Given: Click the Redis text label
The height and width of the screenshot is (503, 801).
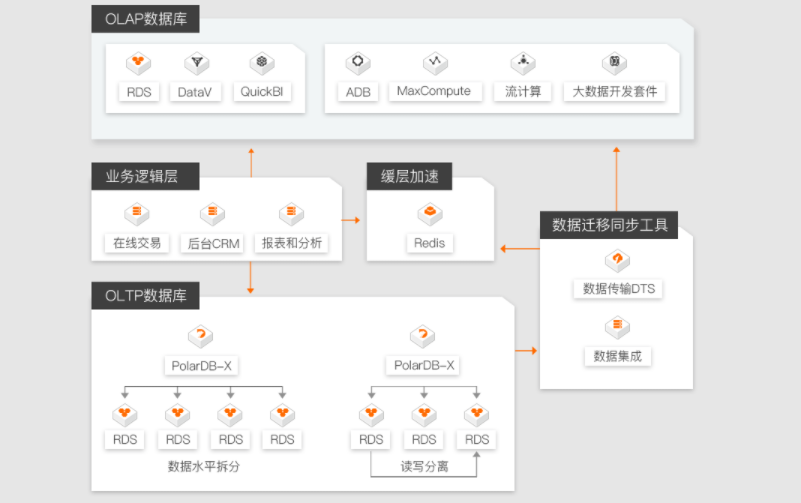Looking at the screenshot, I should 430,243.
